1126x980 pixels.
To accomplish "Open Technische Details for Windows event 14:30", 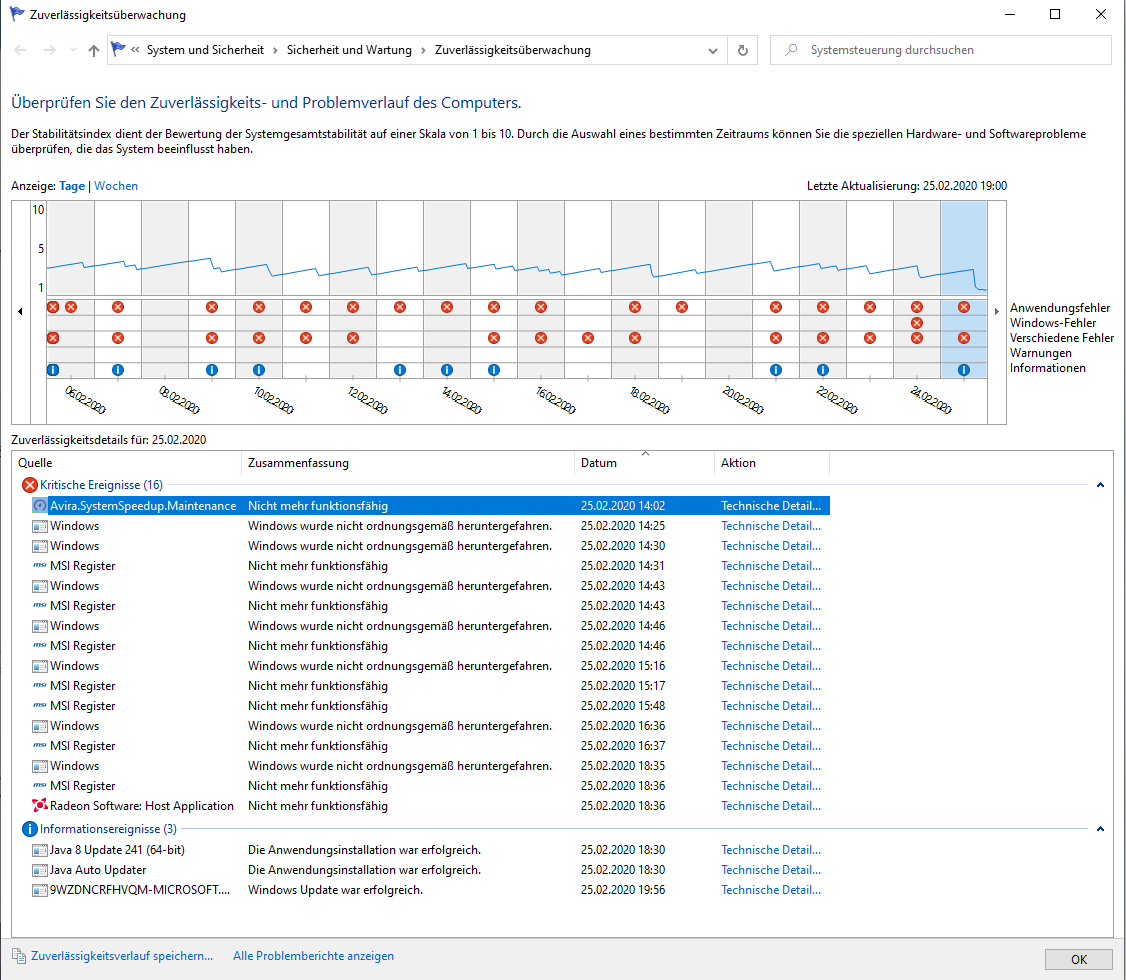I will 771,546.
